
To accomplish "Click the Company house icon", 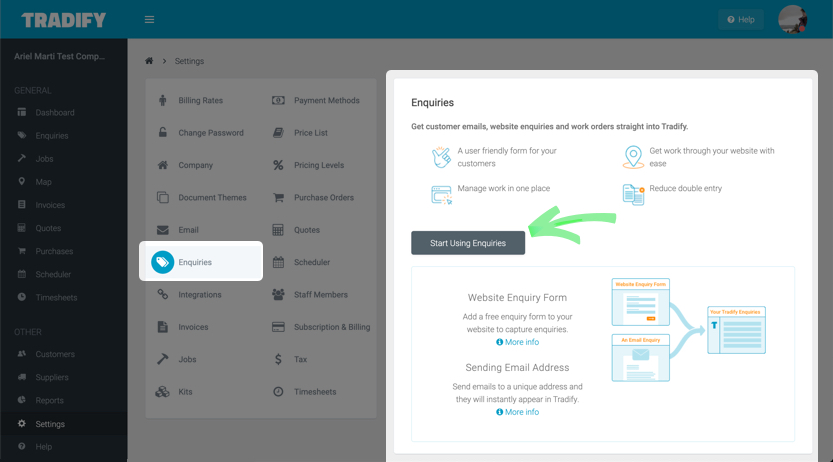I will [163, 165].
